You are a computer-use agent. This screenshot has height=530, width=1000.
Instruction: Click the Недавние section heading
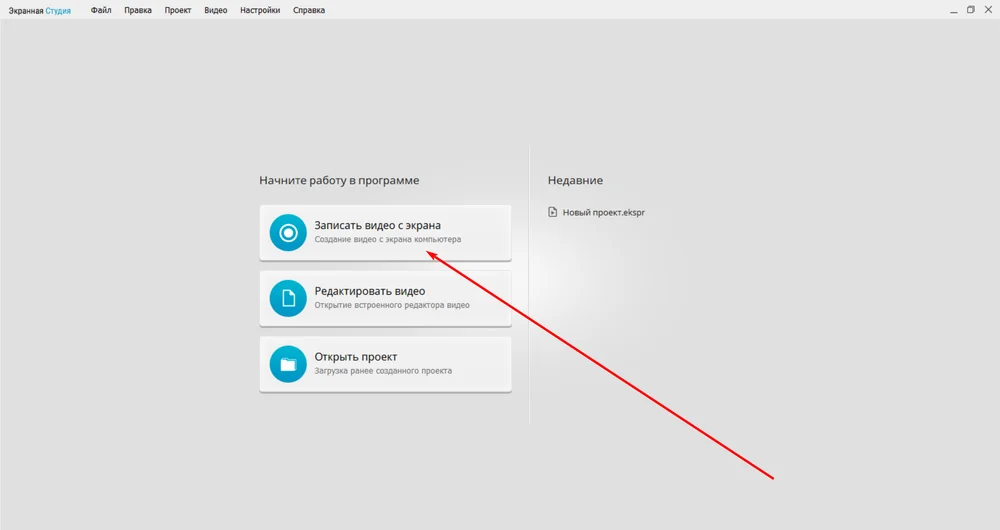click(x=575, y=180)
